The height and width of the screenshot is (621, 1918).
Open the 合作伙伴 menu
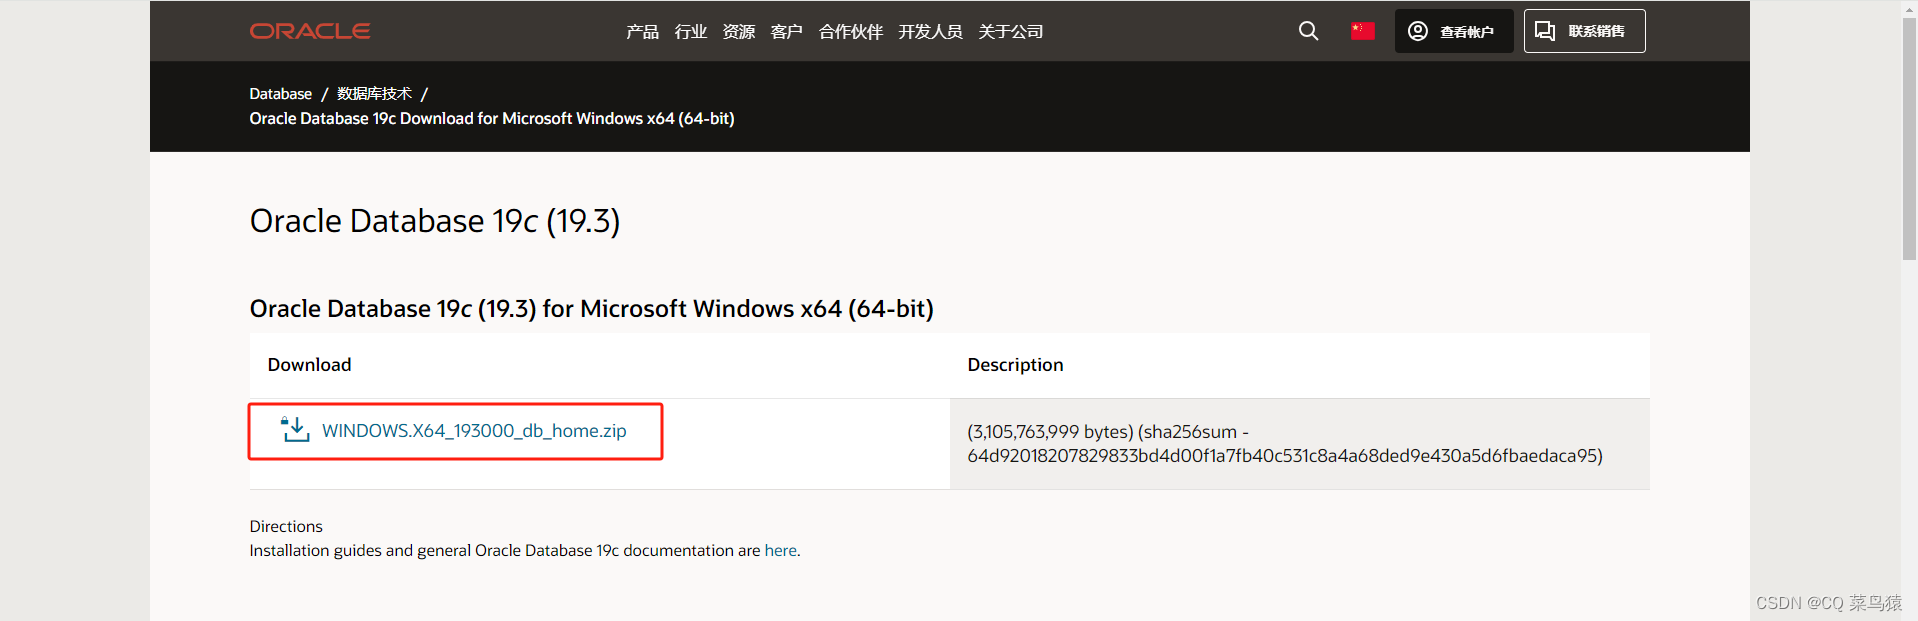(849, 32)
